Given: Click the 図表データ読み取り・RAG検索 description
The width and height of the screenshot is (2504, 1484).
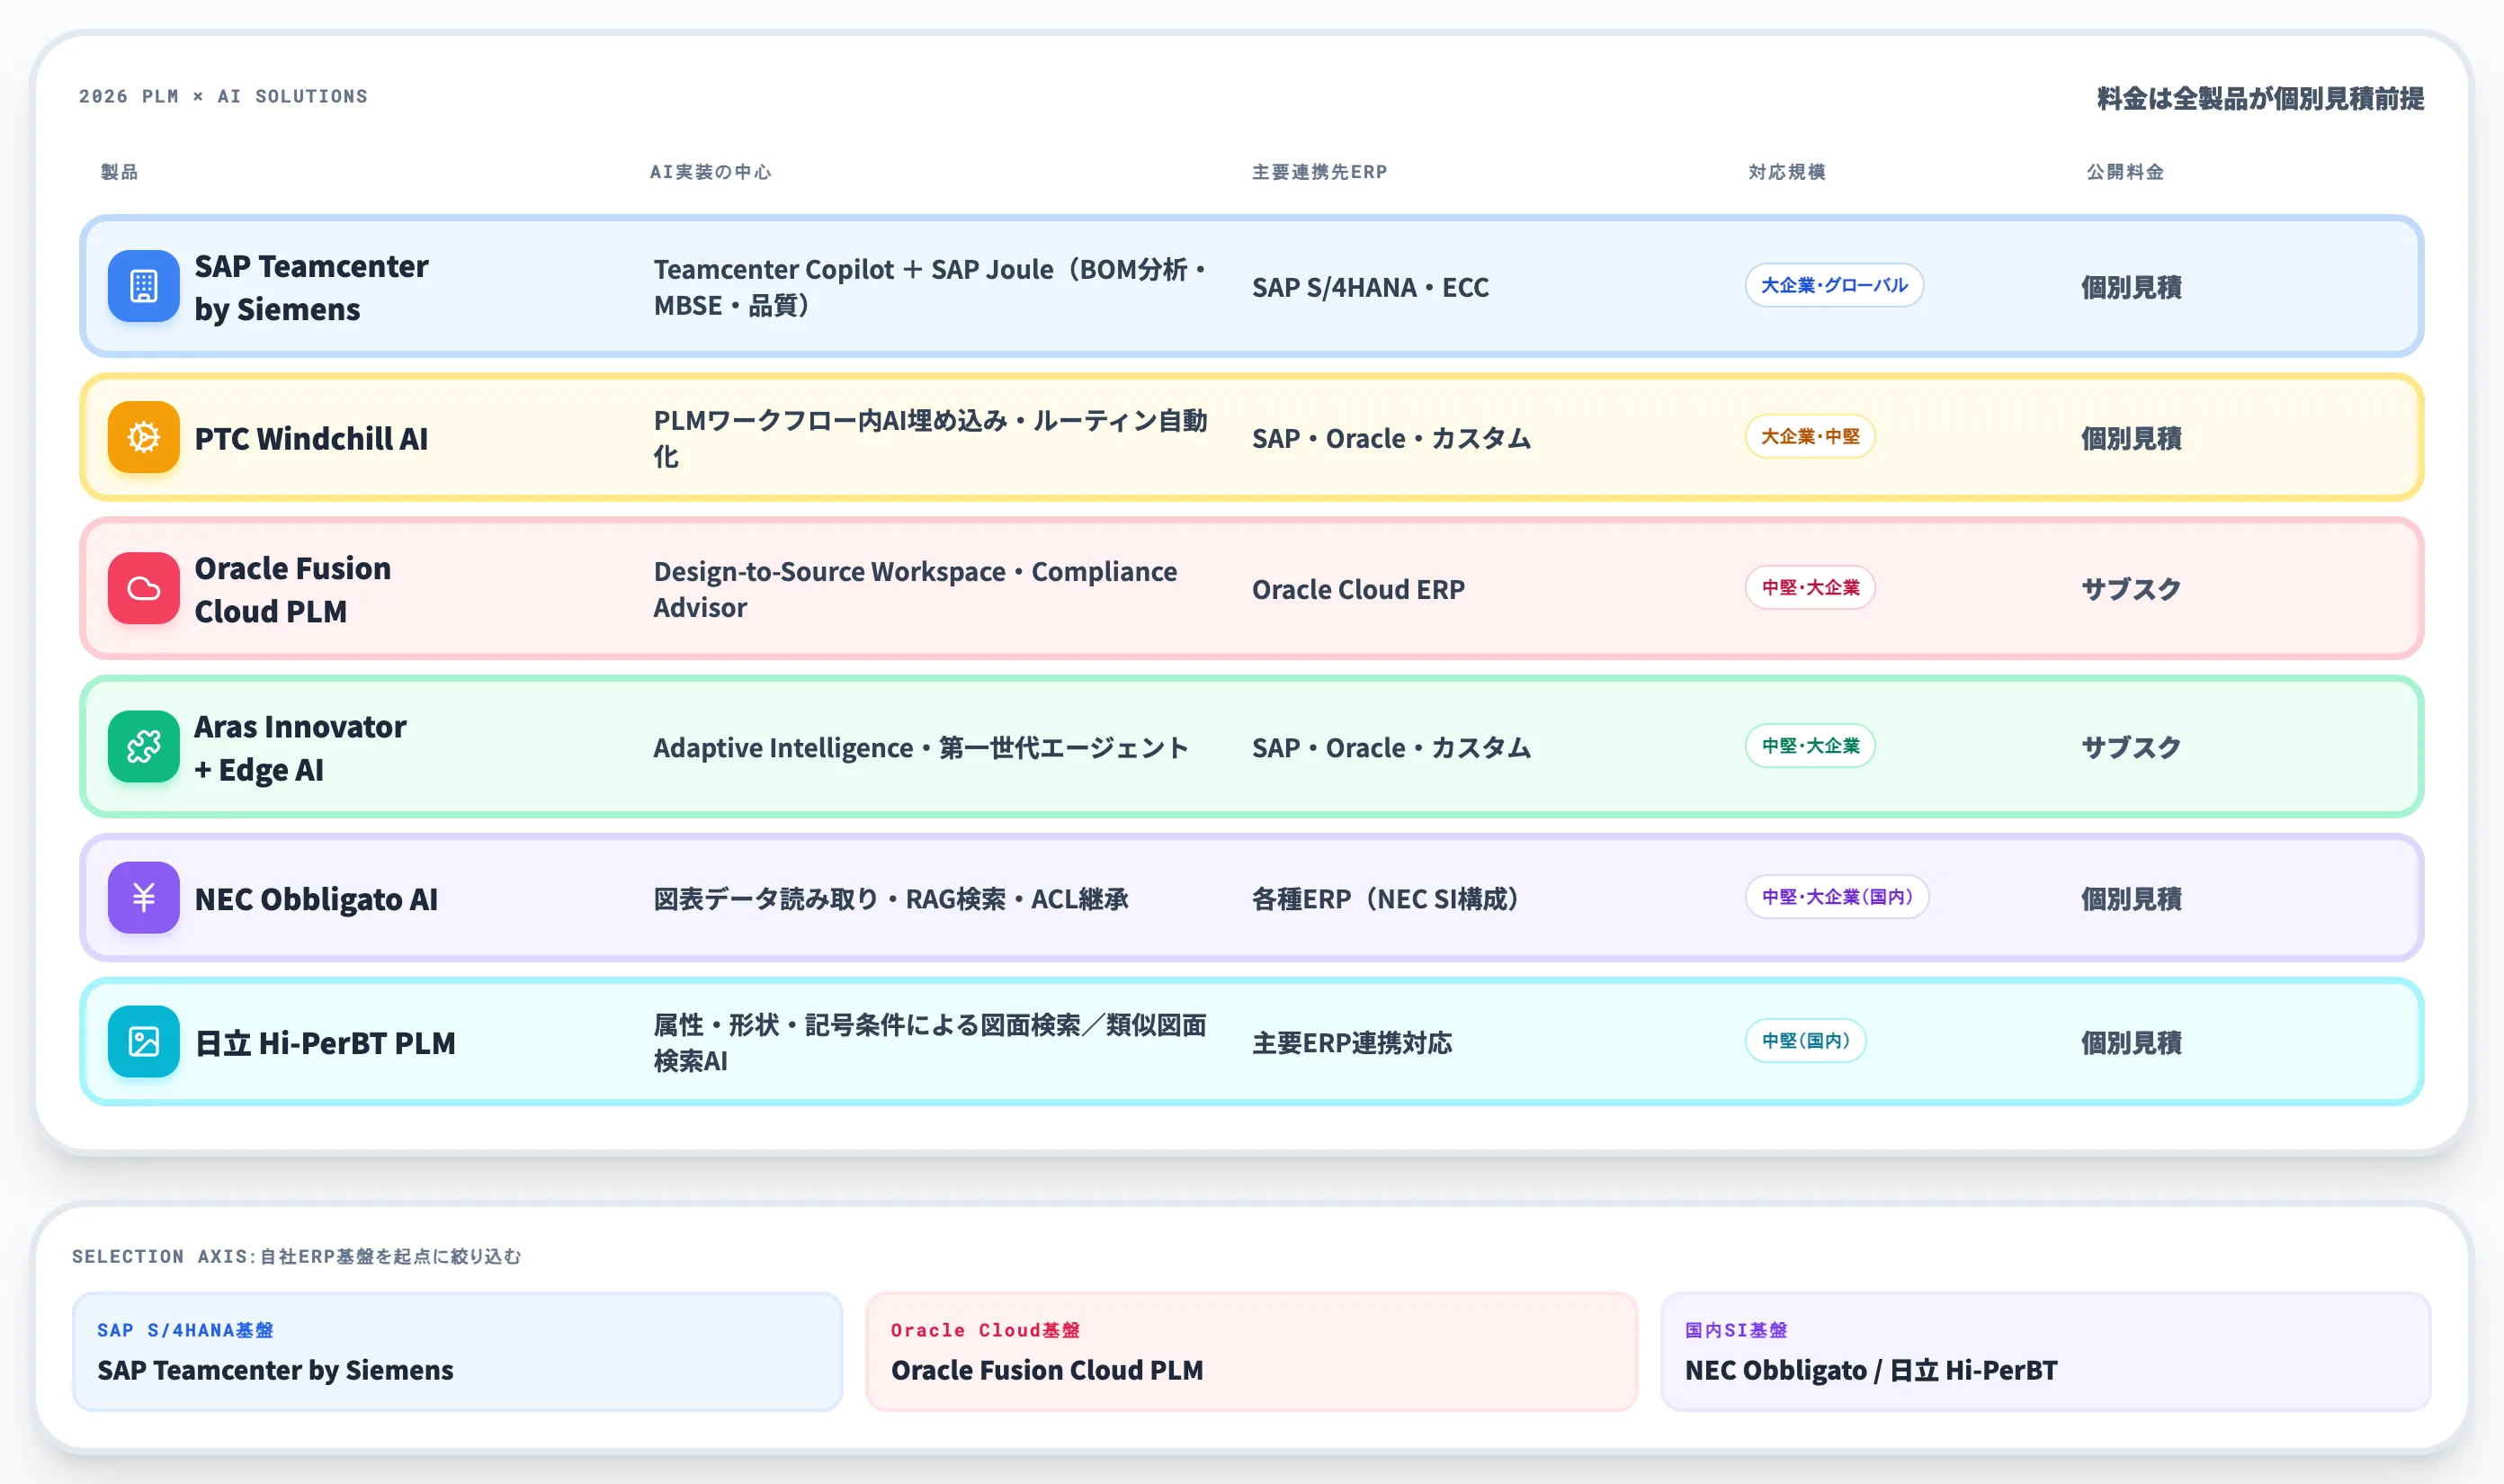Looking at the screenshot, I should coord(891,899).
